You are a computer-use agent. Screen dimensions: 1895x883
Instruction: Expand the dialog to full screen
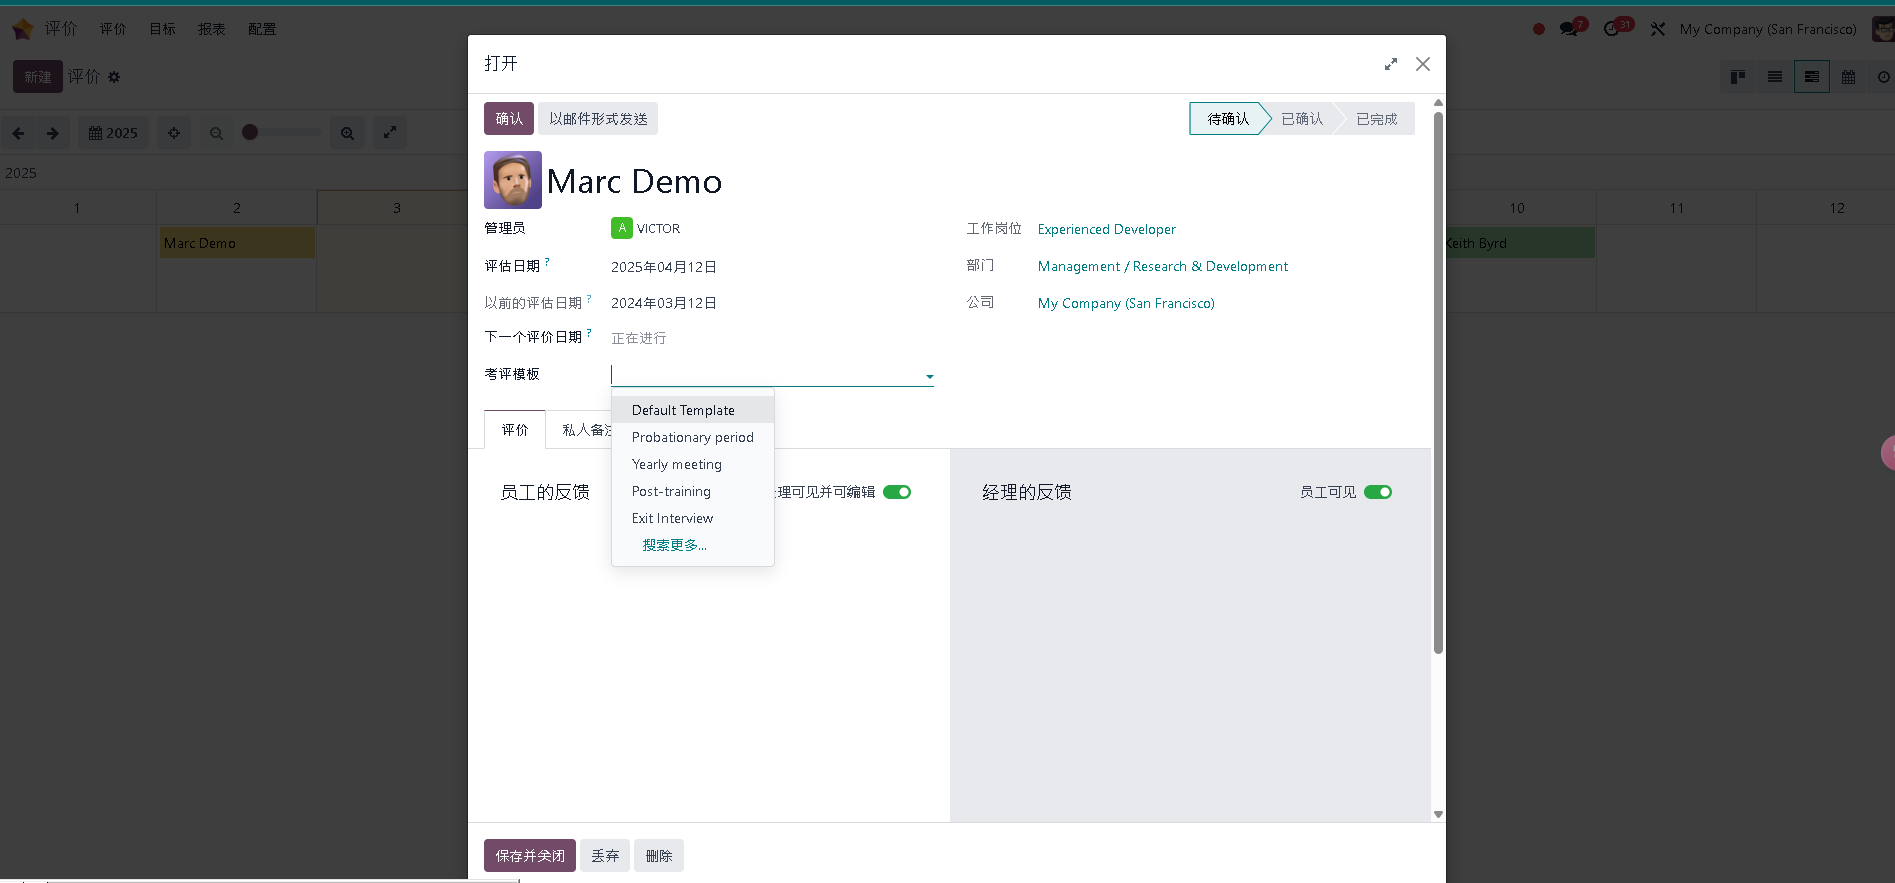pos(1390,64)
